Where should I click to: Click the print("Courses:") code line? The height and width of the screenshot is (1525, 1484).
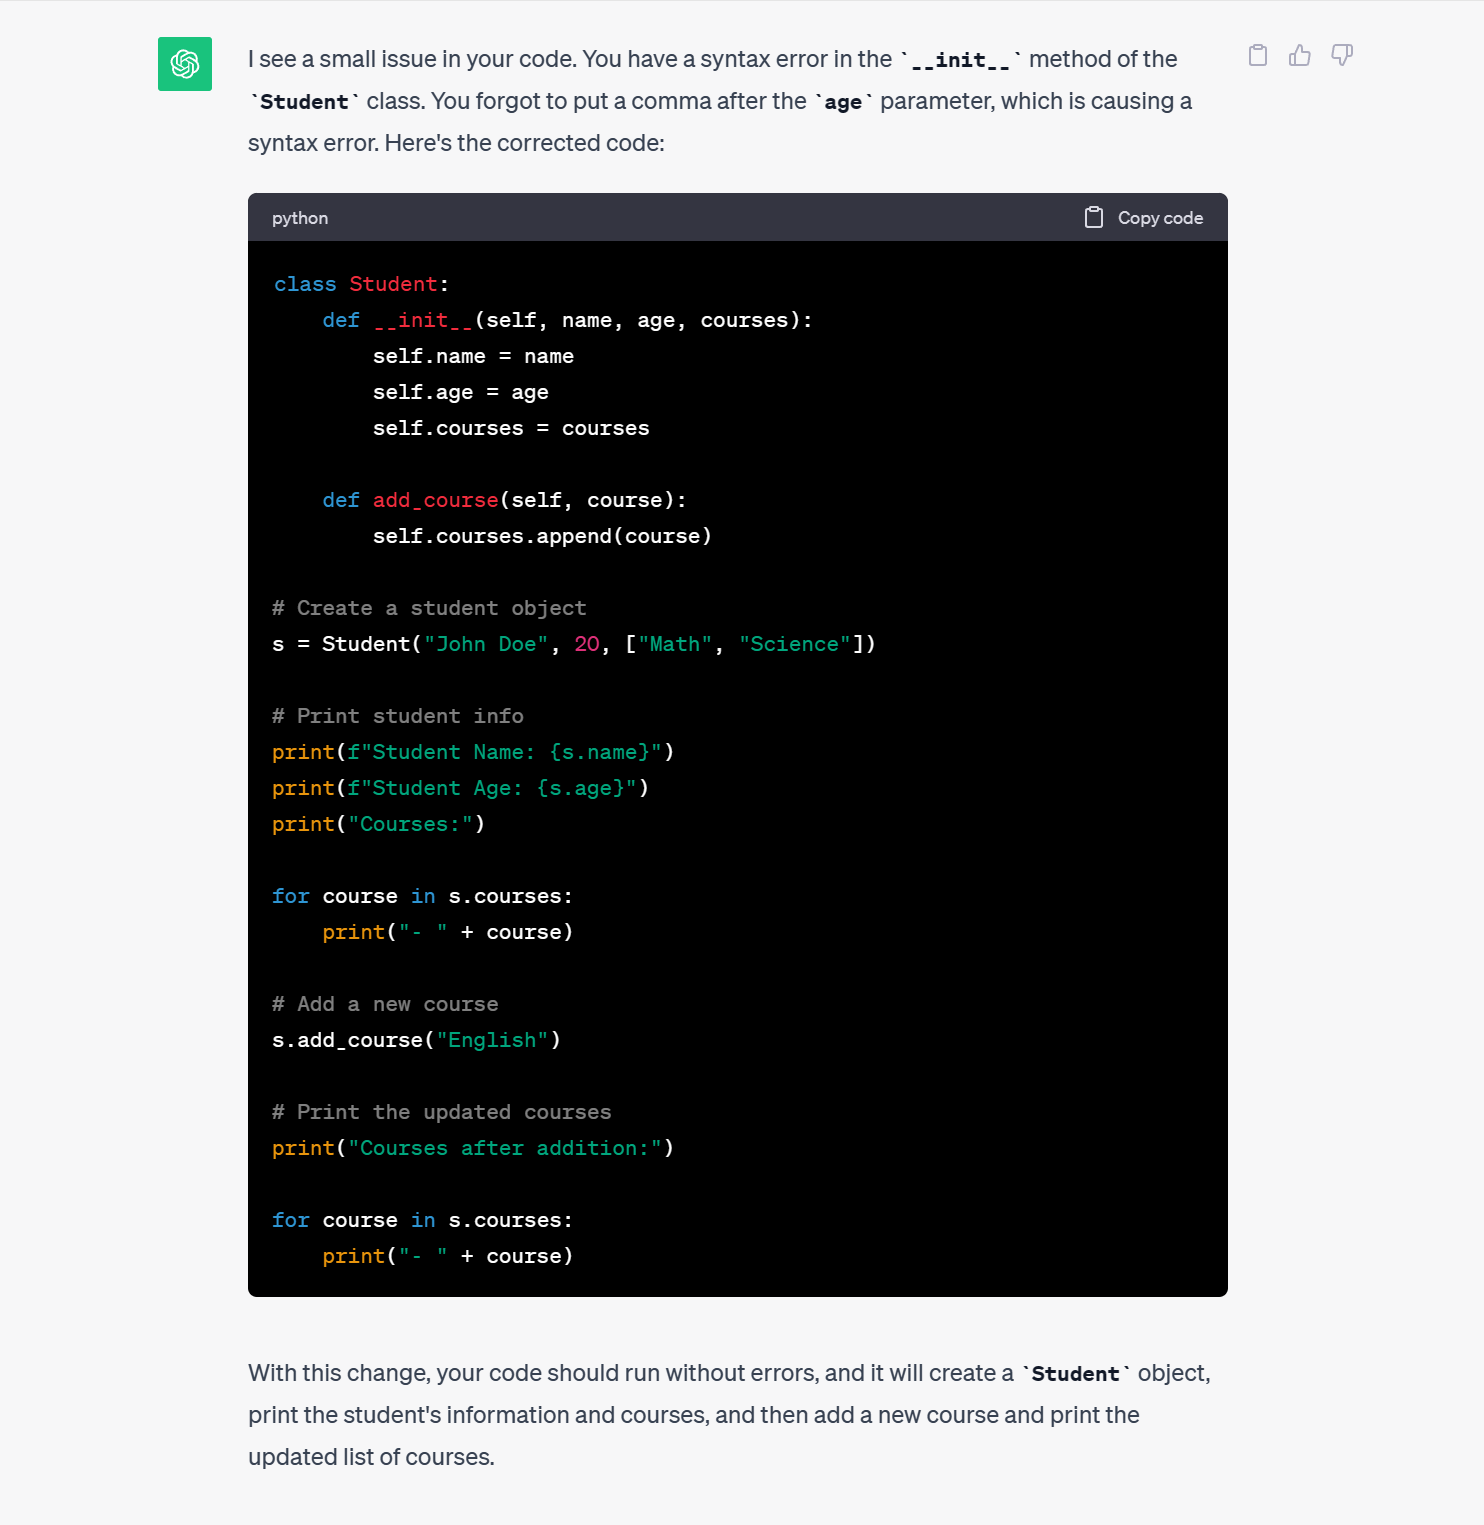(378, 824)
